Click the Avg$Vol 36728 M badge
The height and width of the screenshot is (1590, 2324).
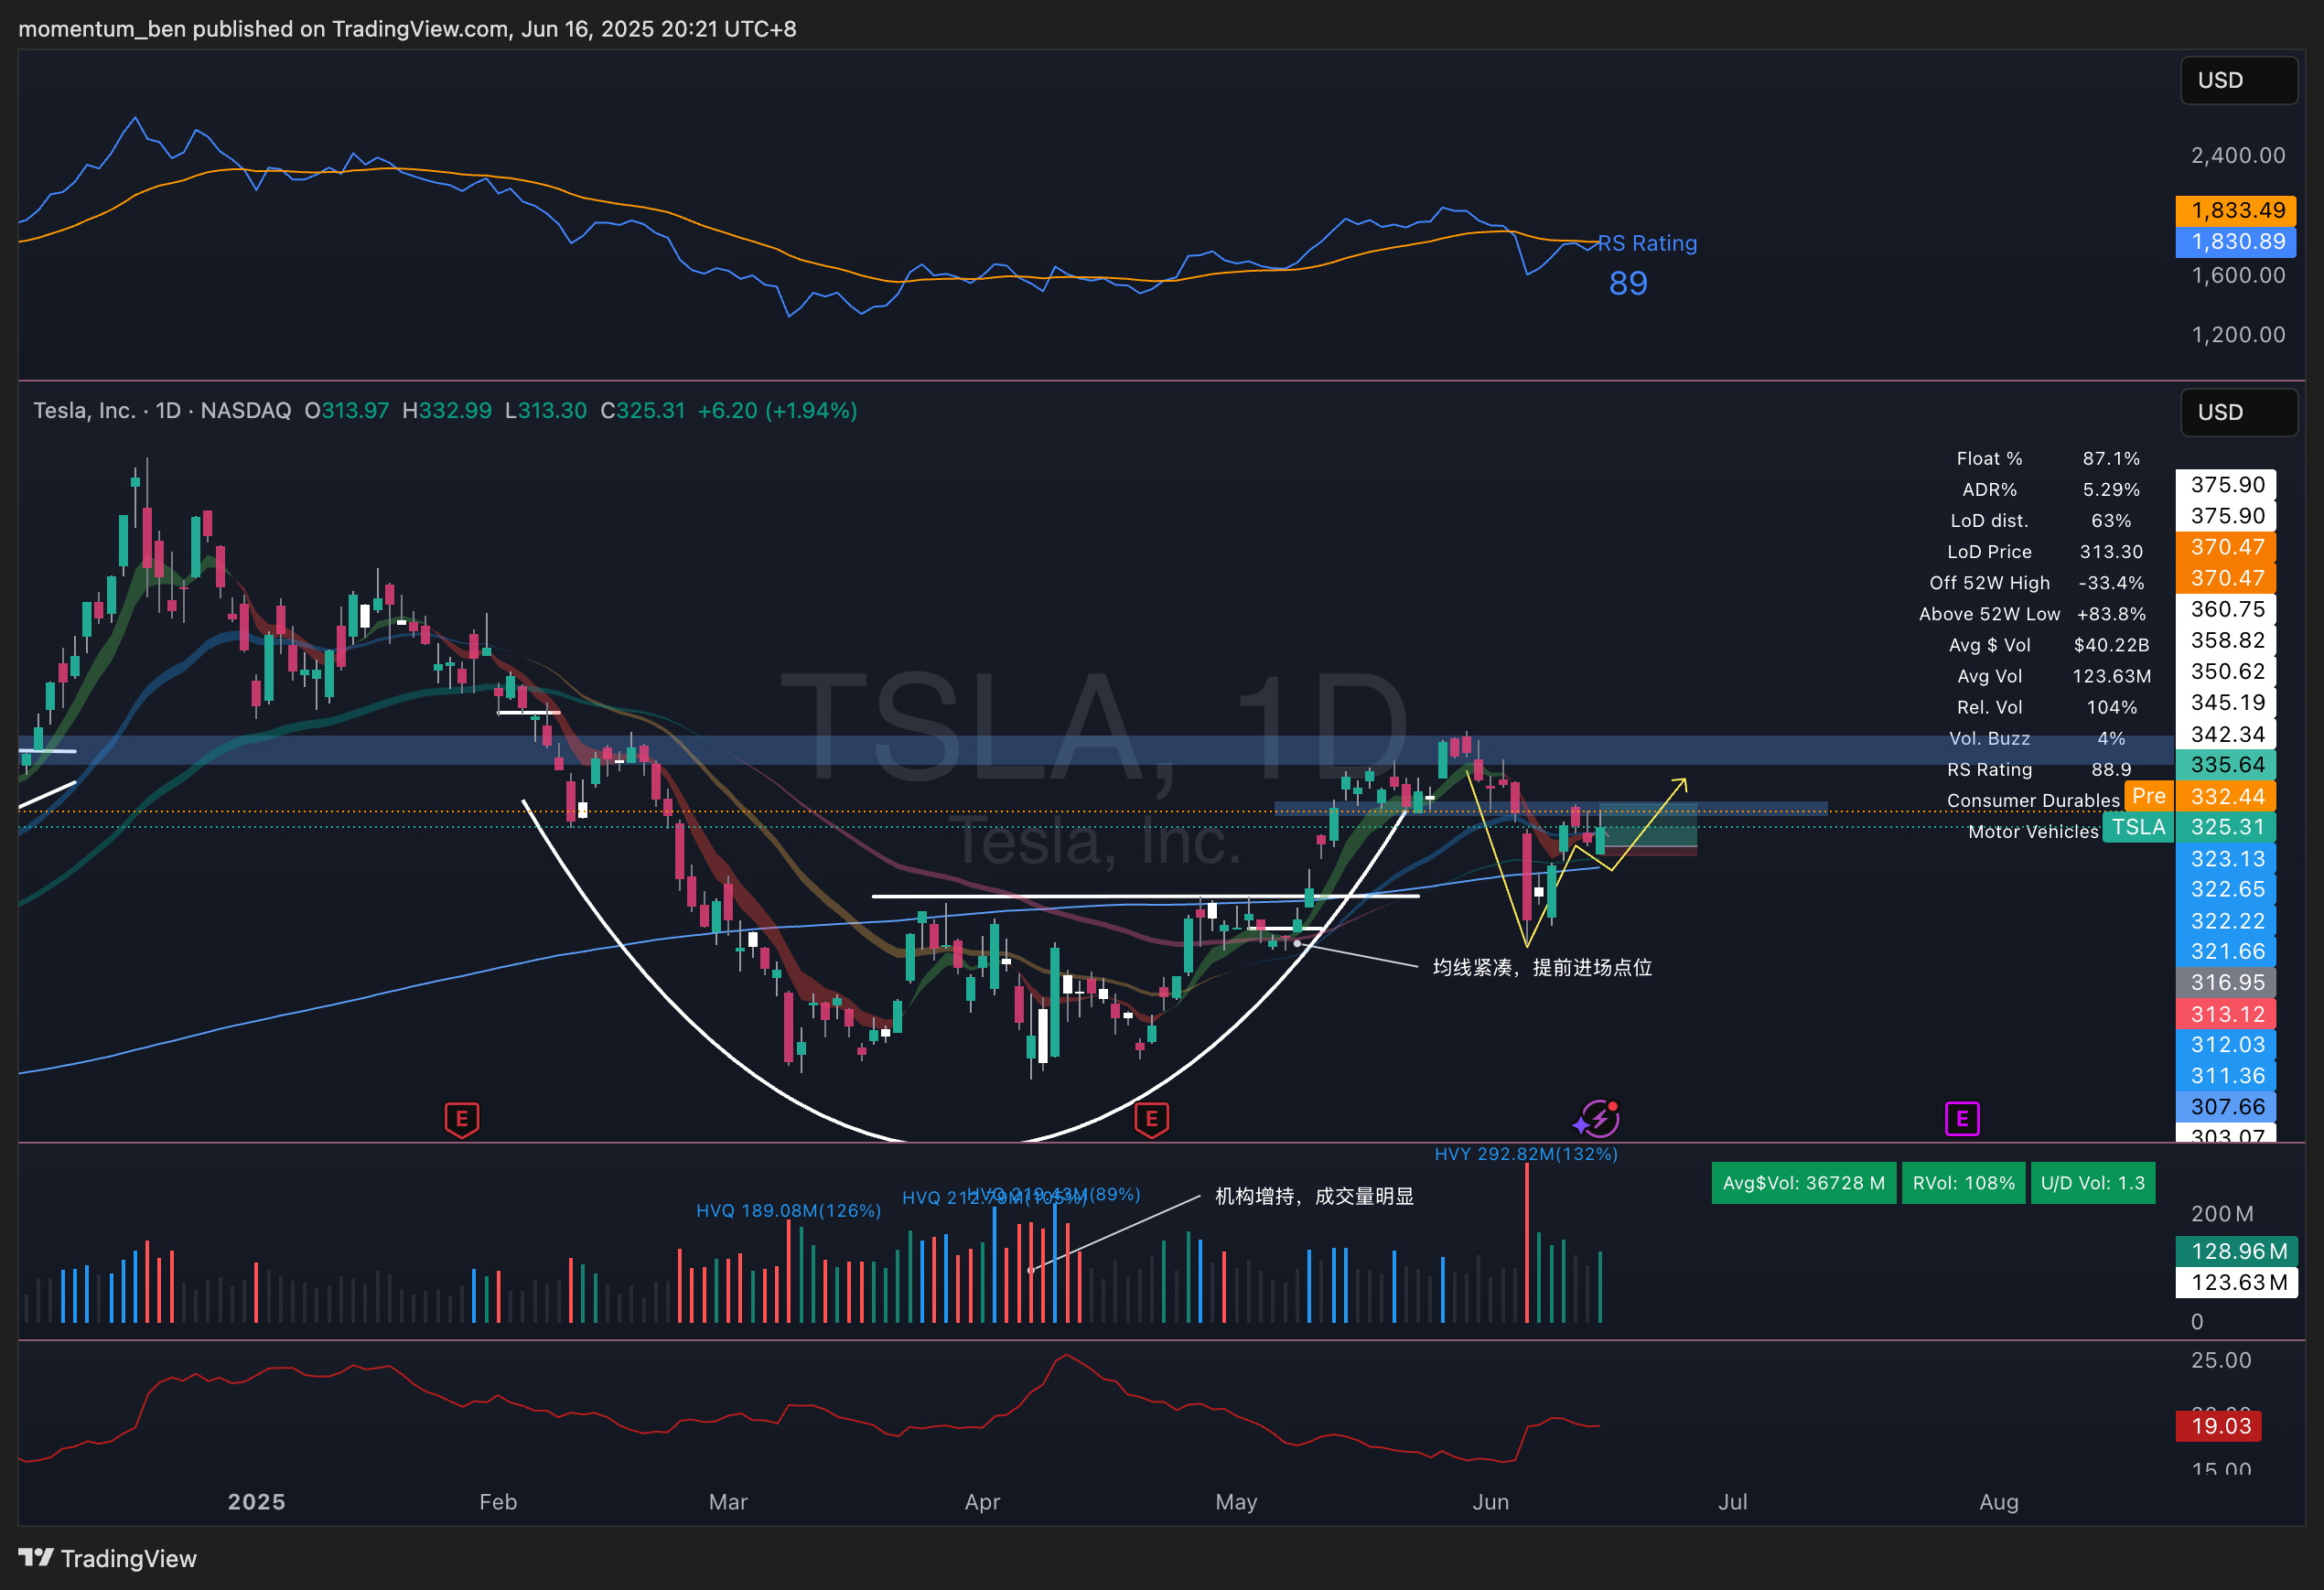point(1803,1183)
